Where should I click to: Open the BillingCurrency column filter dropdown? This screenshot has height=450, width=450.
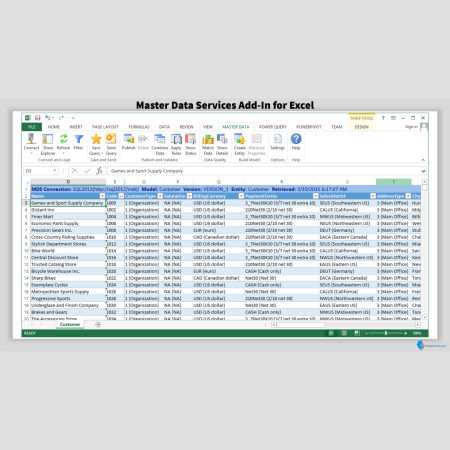click(241, 196)
